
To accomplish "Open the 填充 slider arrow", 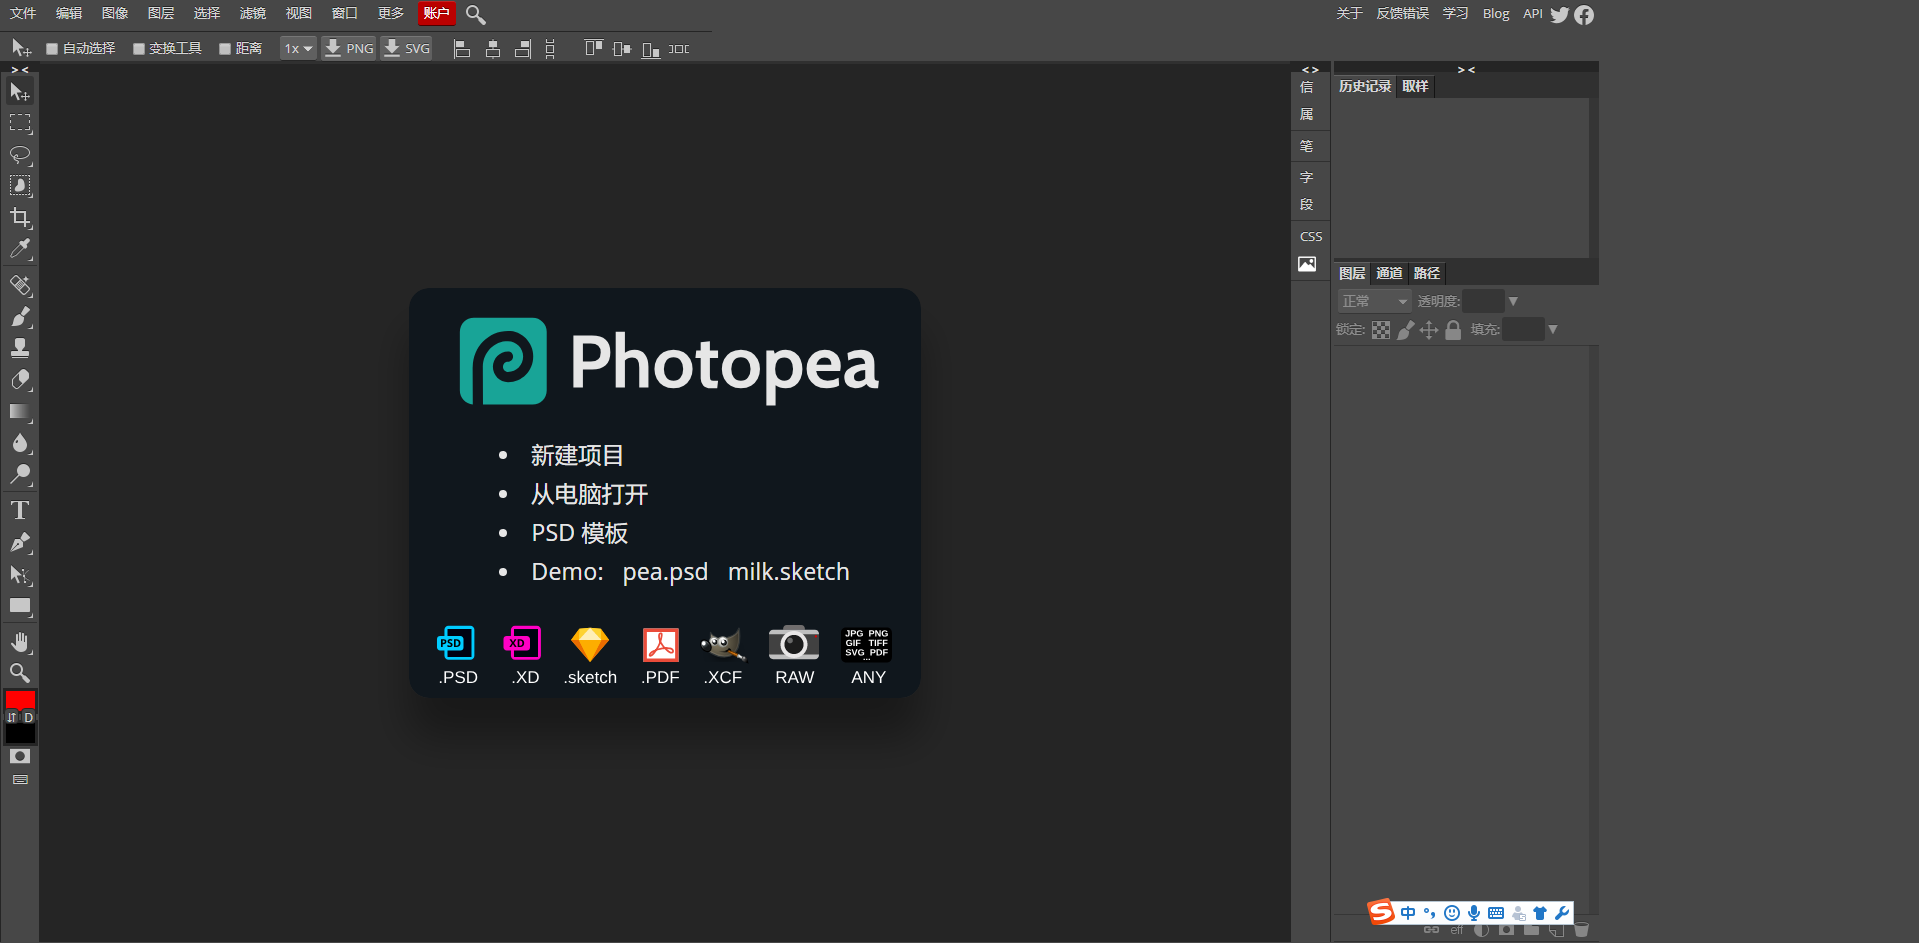I will (1553, 329).
